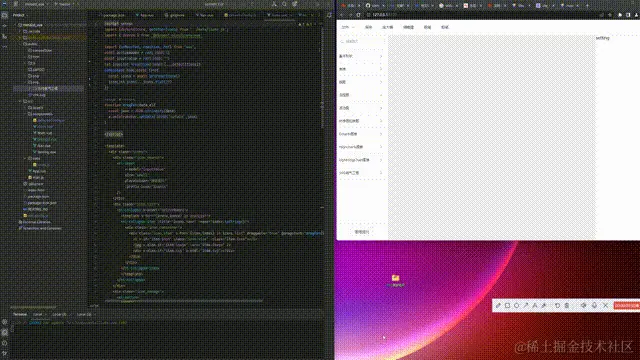Screen dimensions: 640x360
Task: Toggle the microphone in recorder toolbar
Action: click(594, 305)
